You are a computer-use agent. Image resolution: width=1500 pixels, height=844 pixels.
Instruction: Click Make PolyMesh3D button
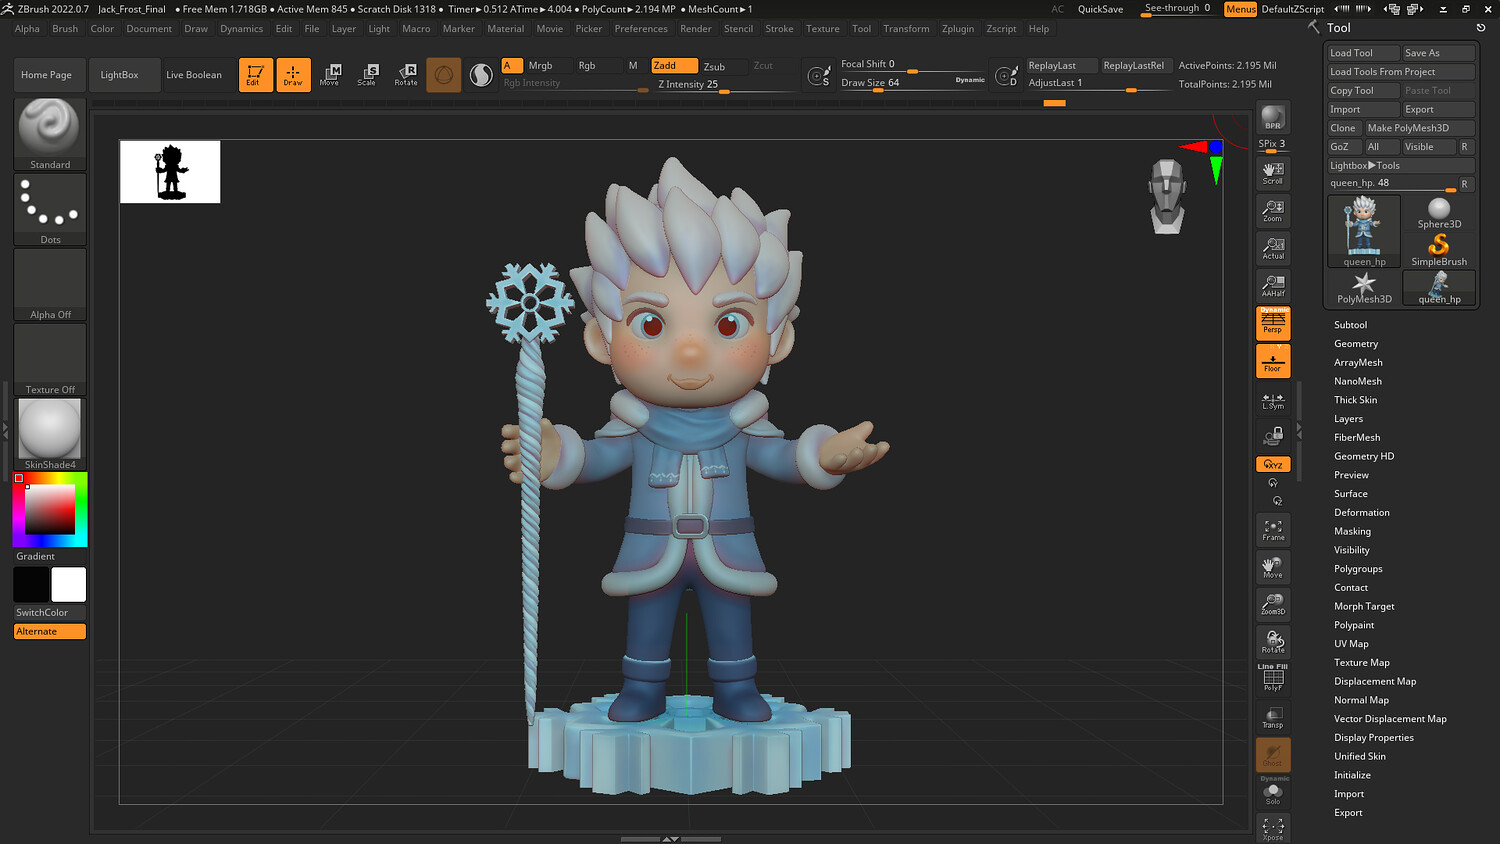coord(1419,128)
